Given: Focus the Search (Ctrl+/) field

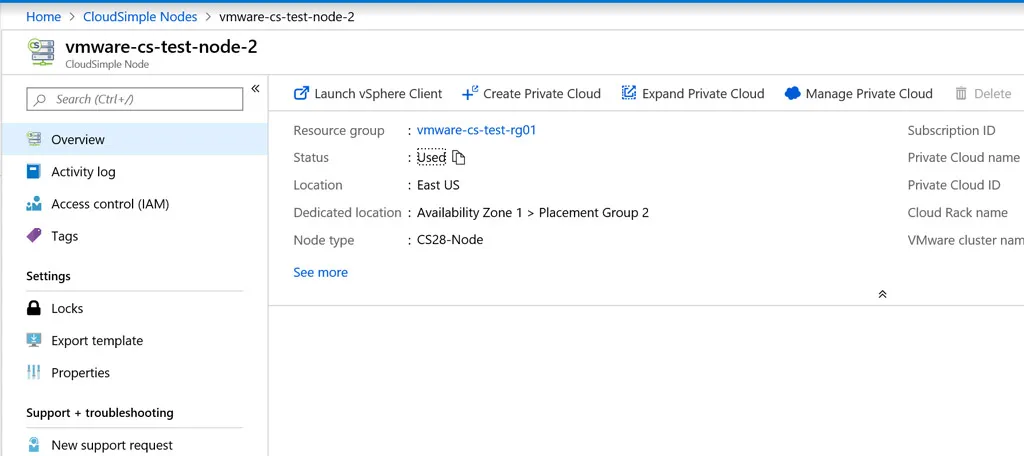Looking at the screenshot, I should coord(135,99).
